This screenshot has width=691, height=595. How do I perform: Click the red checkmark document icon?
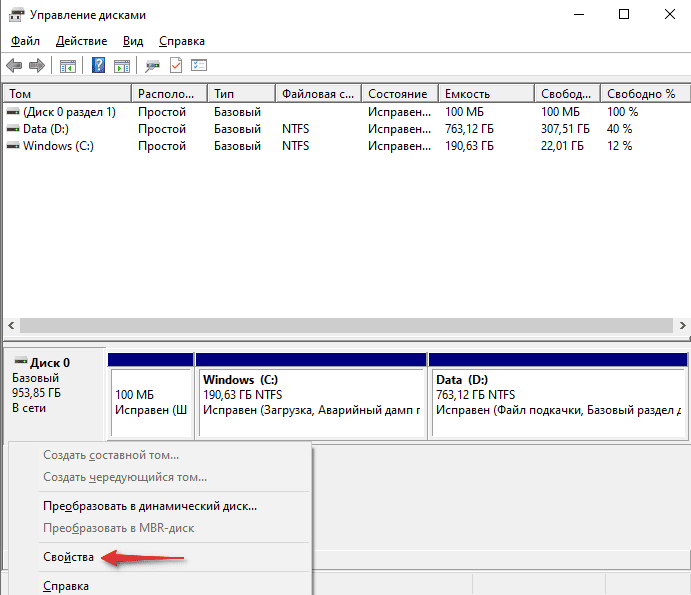(176, 66)
